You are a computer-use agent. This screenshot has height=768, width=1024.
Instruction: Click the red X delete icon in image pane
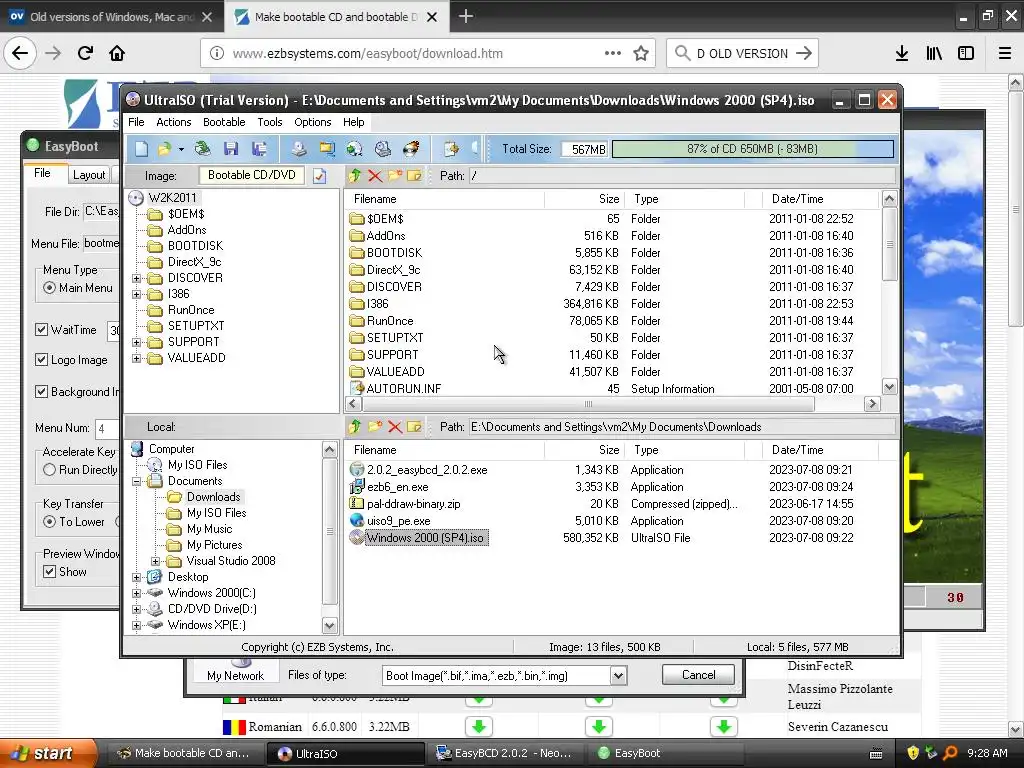[375, 175]
